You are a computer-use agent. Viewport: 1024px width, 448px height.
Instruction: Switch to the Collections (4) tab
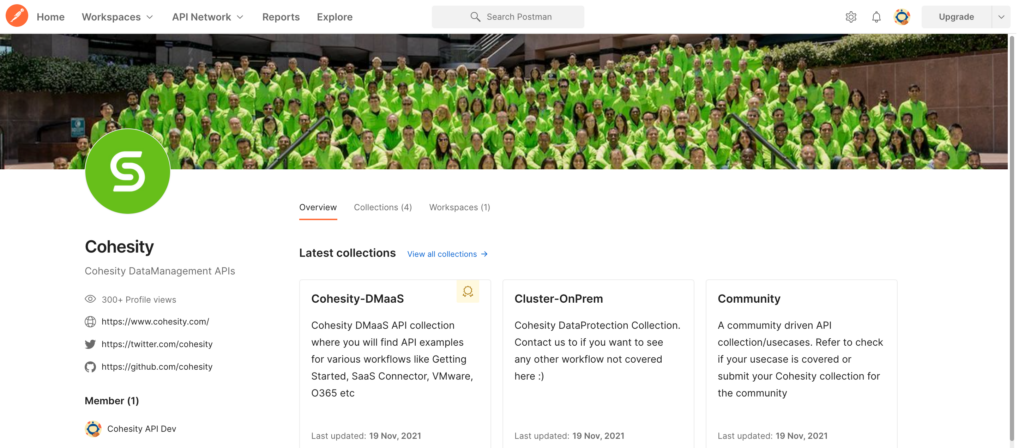(x=382, y=207)
